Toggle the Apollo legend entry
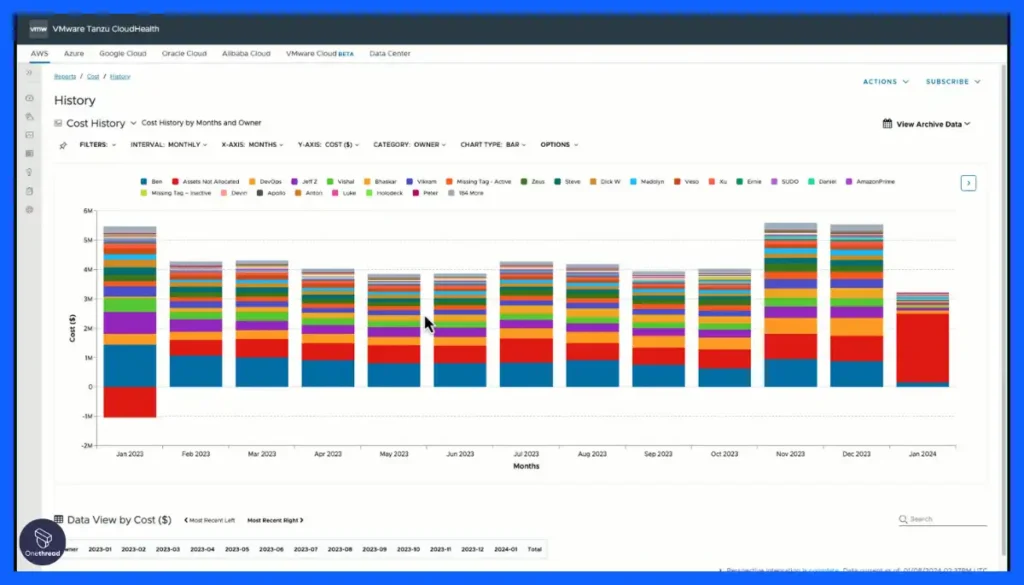1024x585 pixels. (271, 193)
